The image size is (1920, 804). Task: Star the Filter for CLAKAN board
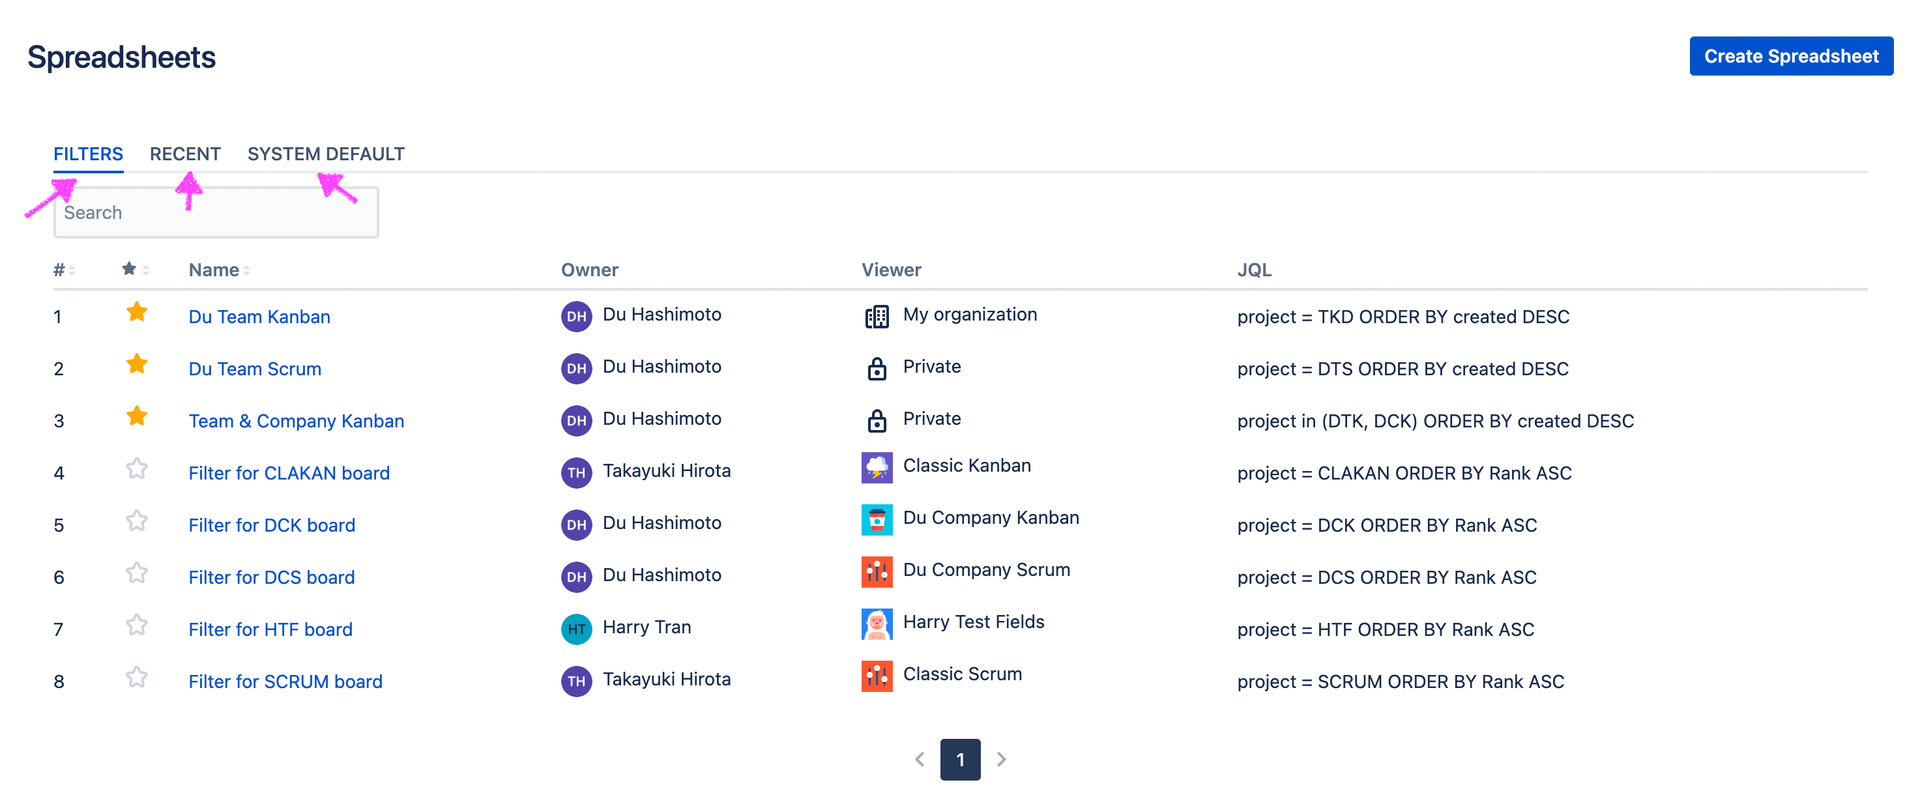click(137, 468)
